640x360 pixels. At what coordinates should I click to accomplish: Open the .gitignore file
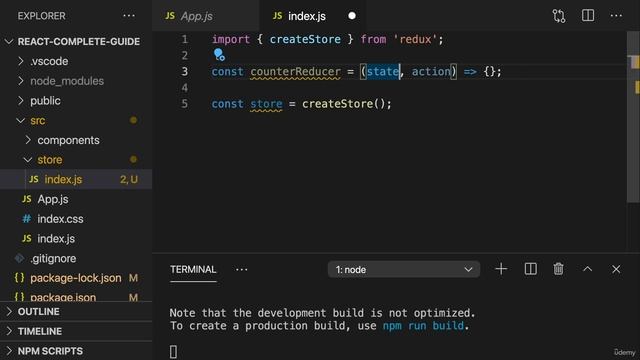pos(76,258)
